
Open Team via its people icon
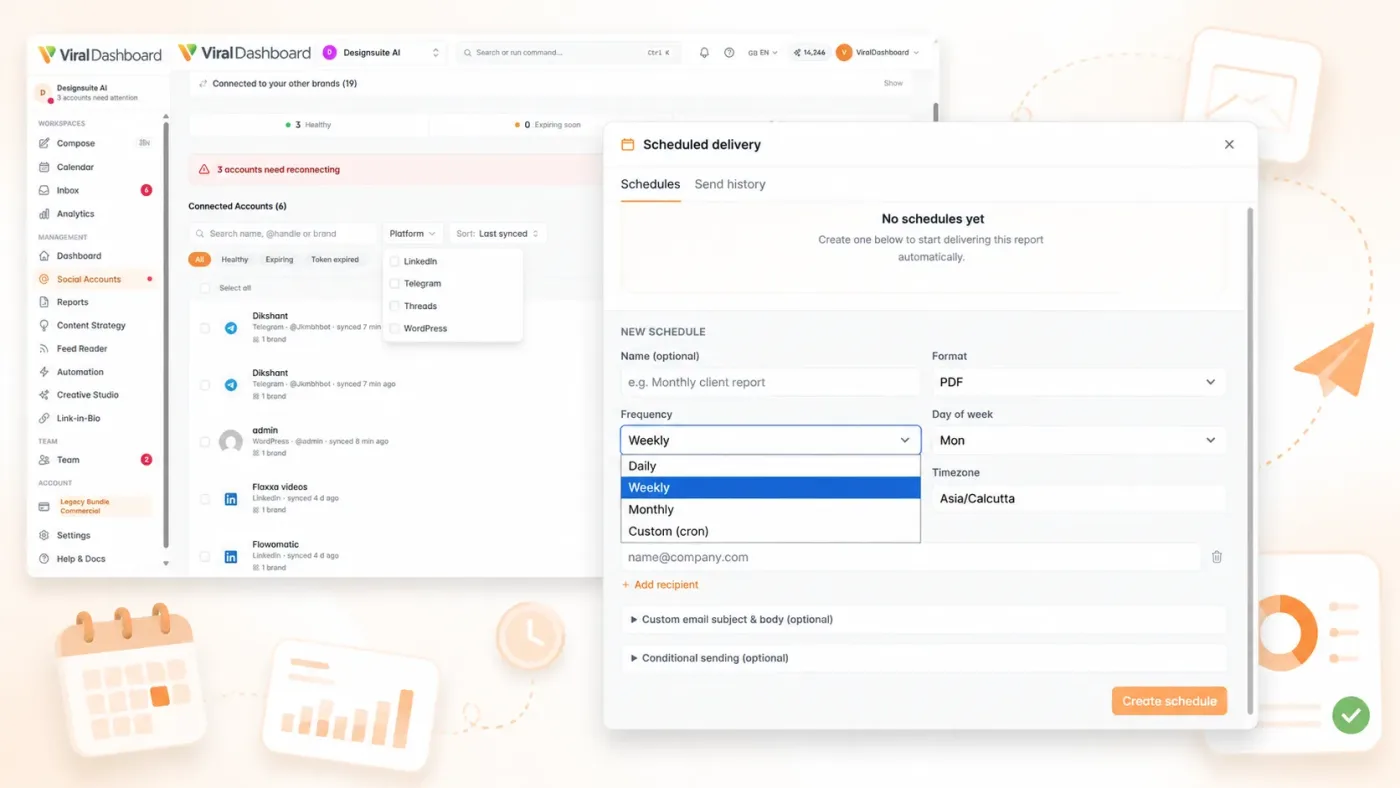(x=44, y=460)
